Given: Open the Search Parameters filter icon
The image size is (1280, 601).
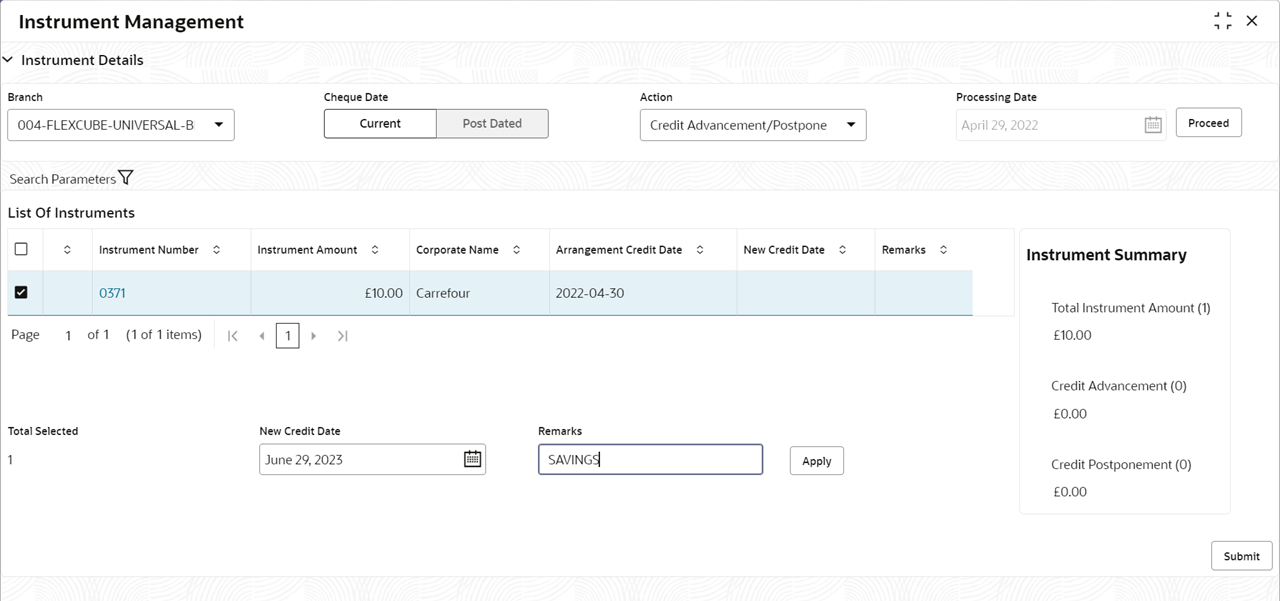Looking at the screenshot, I should (x=125, y=178).
